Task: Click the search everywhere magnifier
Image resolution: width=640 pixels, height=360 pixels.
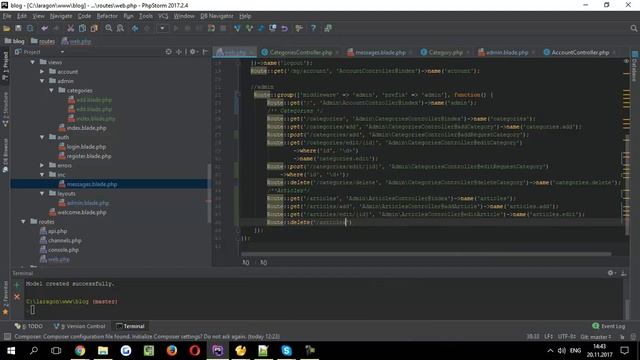Action: 633,28
